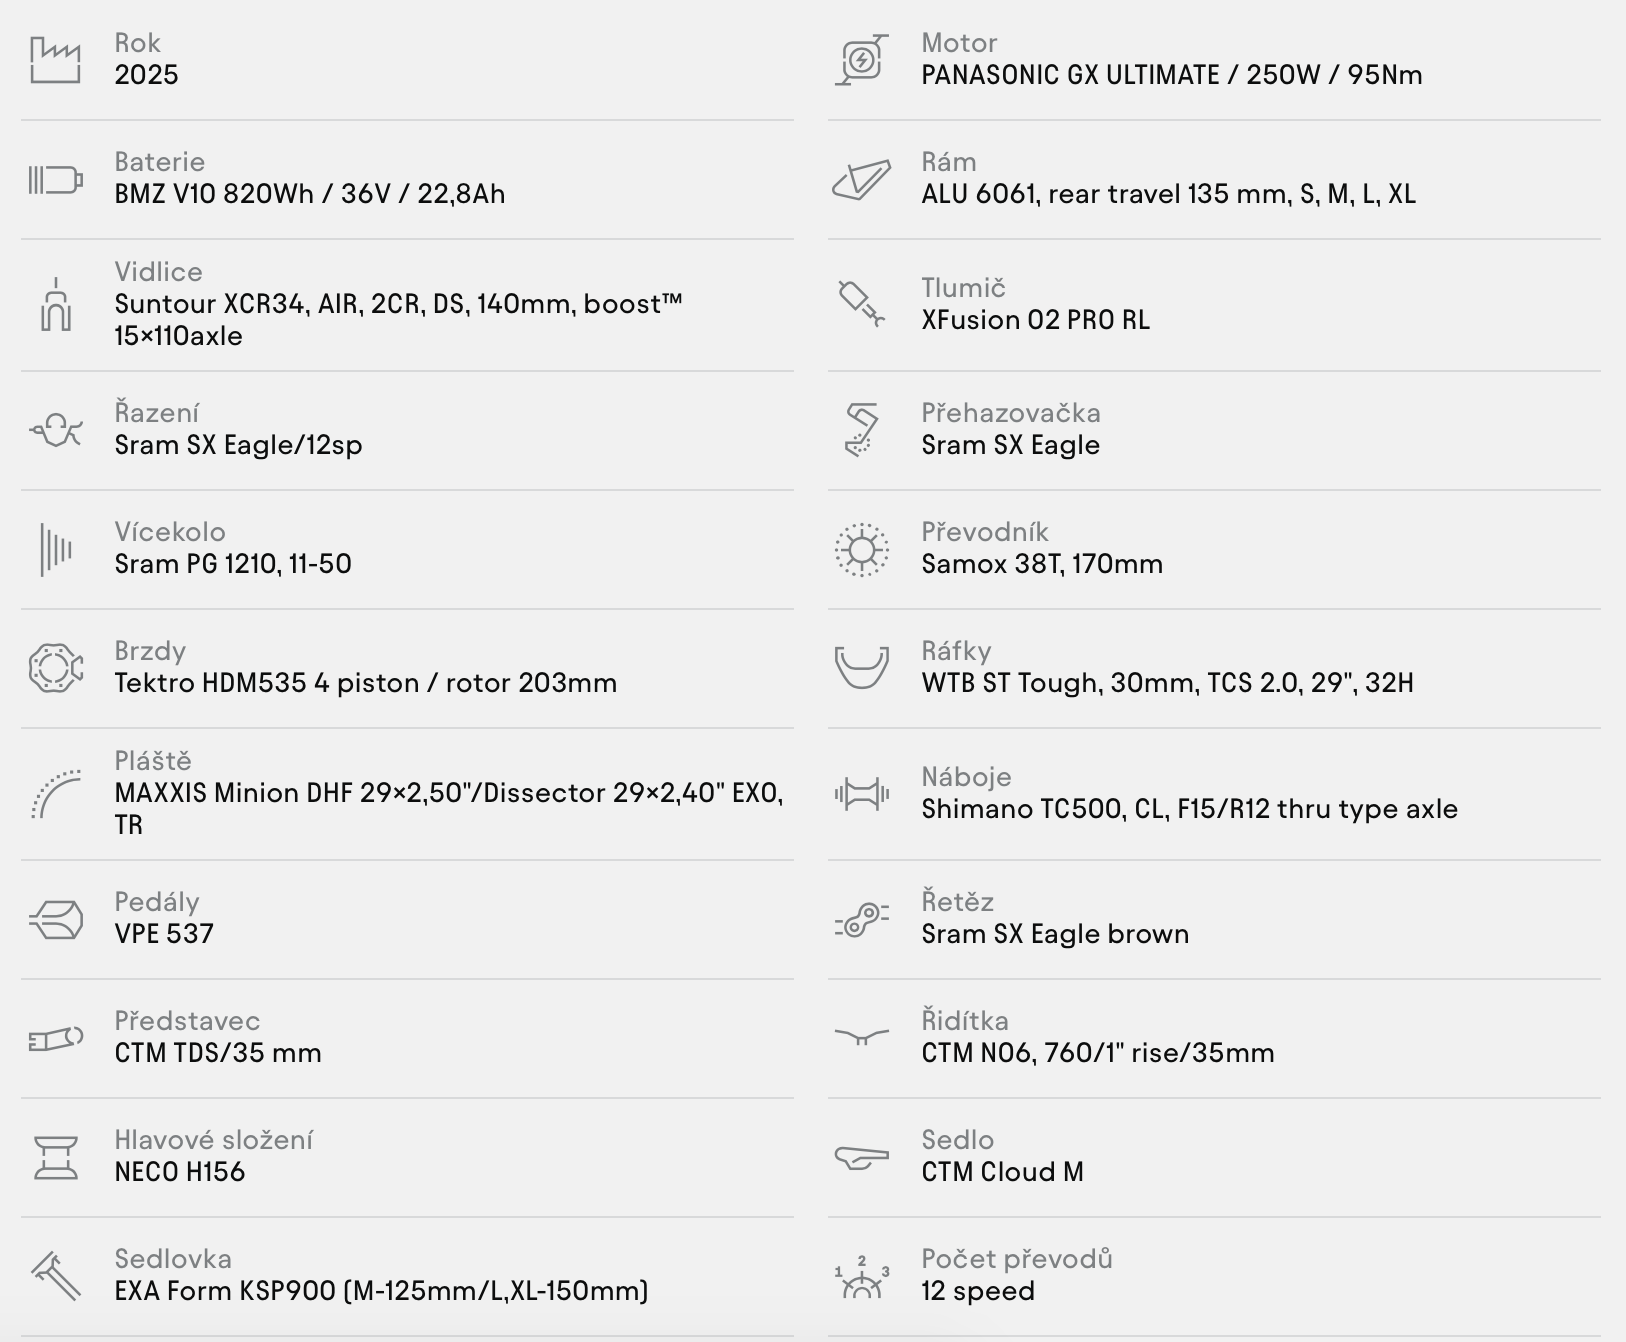Click the Sram PG 1210 cassette value
This screenshot has width=1626, height=1342.
(x=233, y=564)
